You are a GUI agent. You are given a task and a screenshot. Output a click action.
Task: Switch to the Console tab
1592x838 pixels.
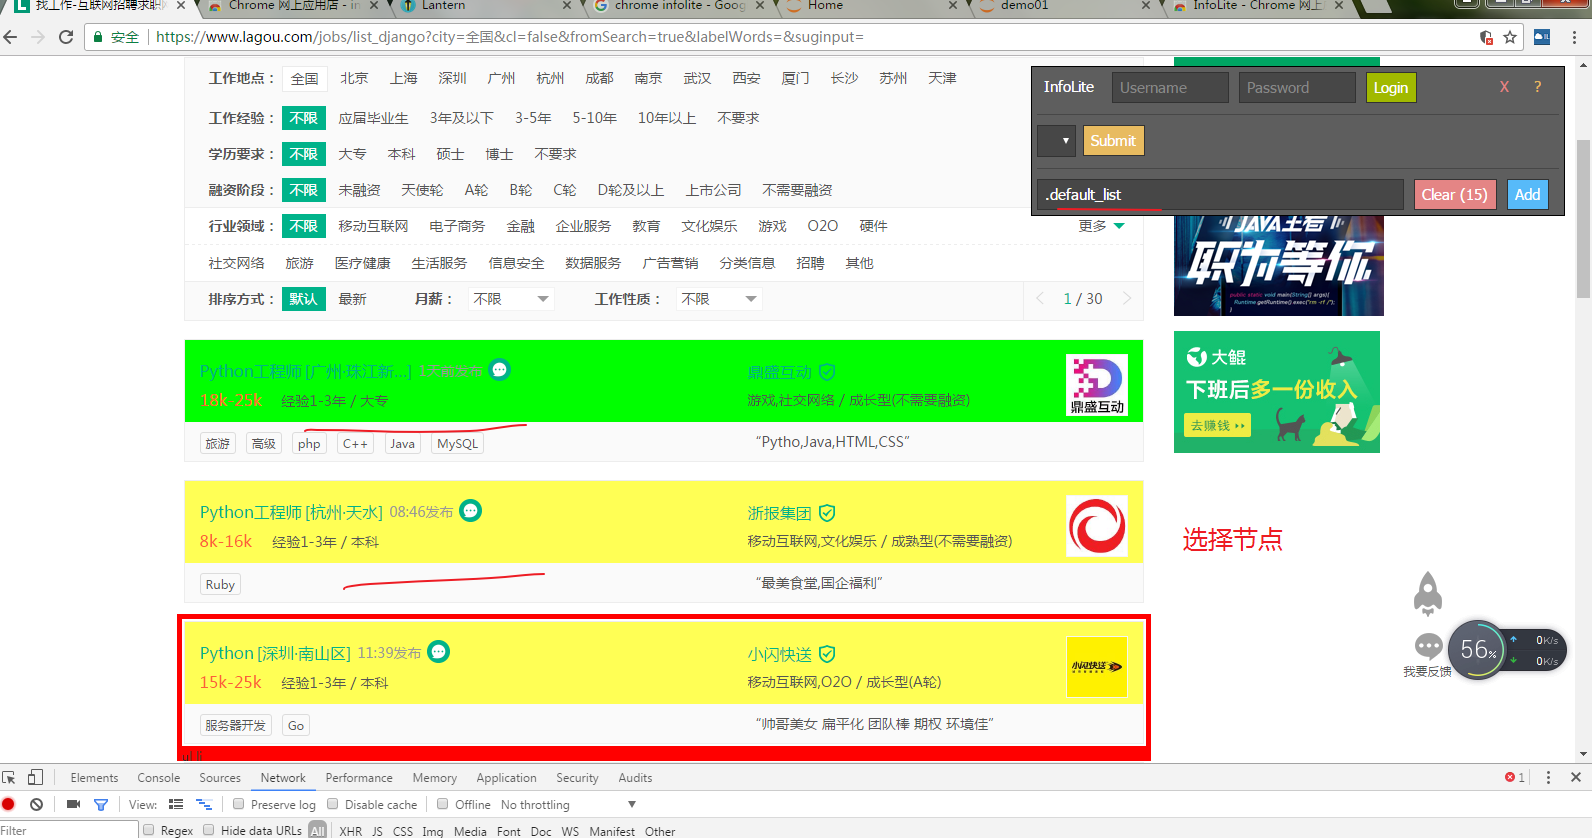[159, 777]
